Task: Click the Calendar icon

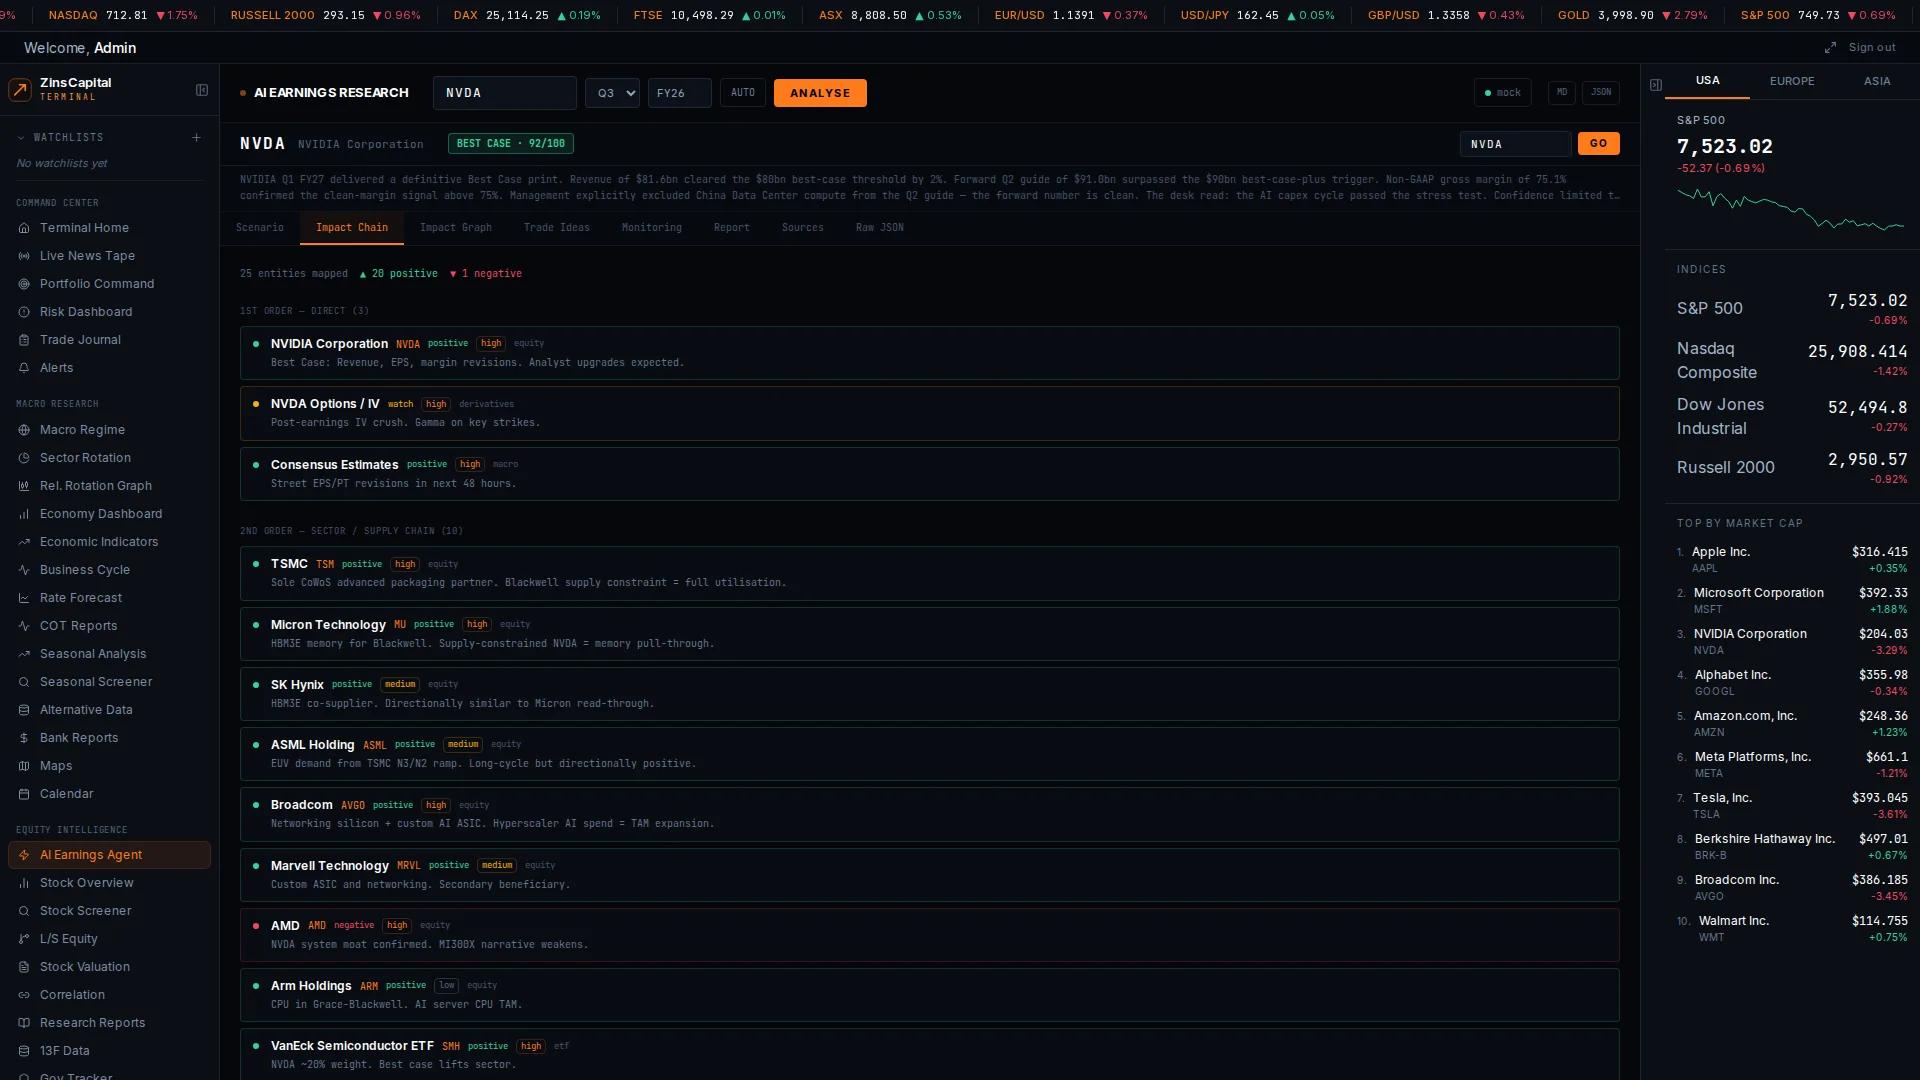Action: coord(24,794)
